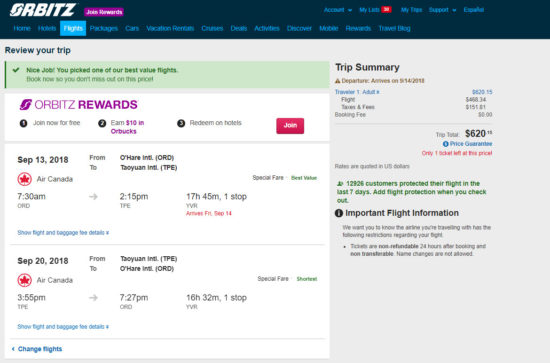Open the Vacation Rentals menu item
Screen dimensions: 550x363
tap(170, 28)
